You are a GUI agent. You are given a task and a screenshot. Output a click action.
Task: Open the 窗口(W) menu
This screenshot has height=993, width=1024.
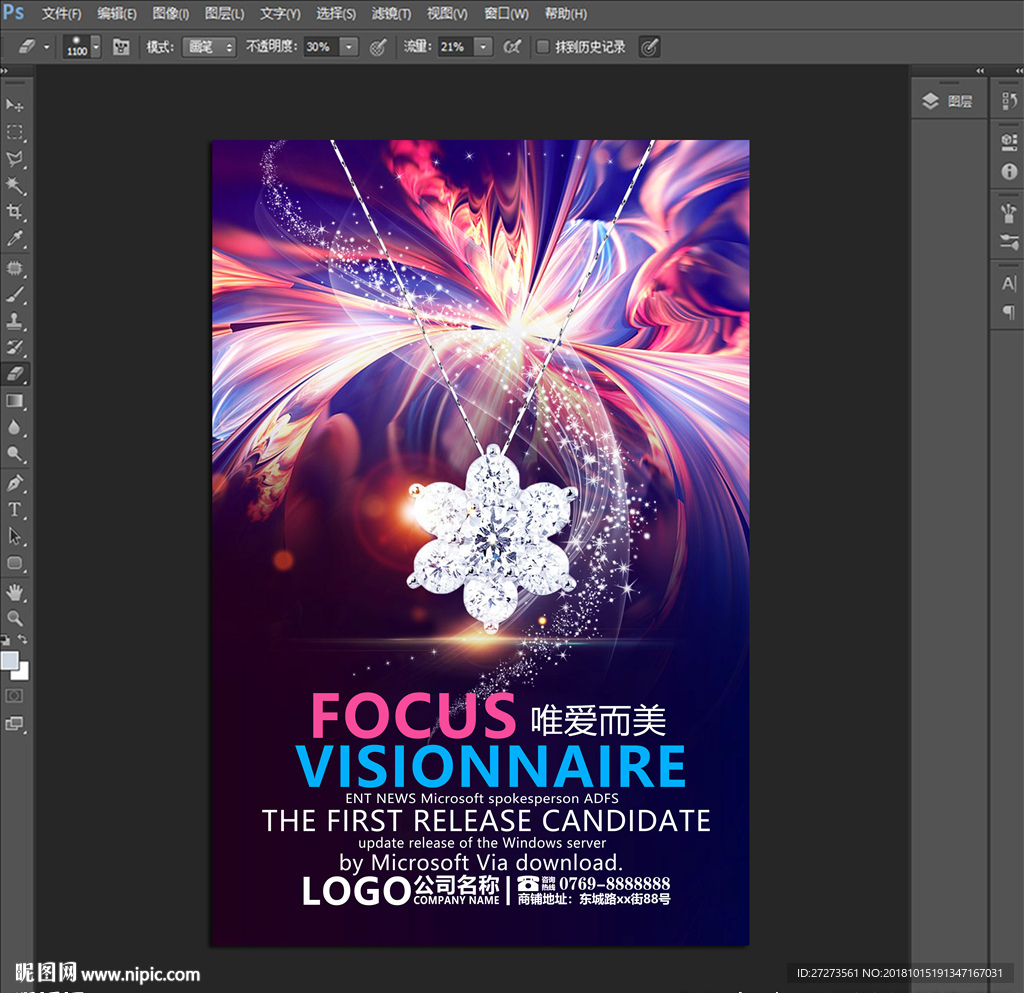coord(506,13)
